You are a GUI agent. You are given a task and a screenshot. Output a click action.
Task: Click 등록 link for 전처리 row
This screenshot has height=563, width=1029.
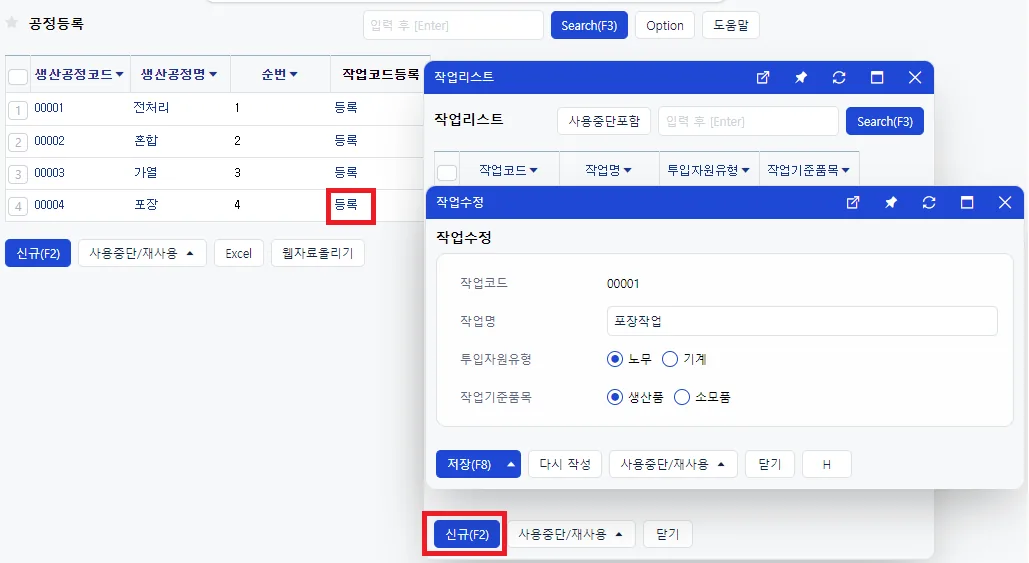(x=346, y=107)
